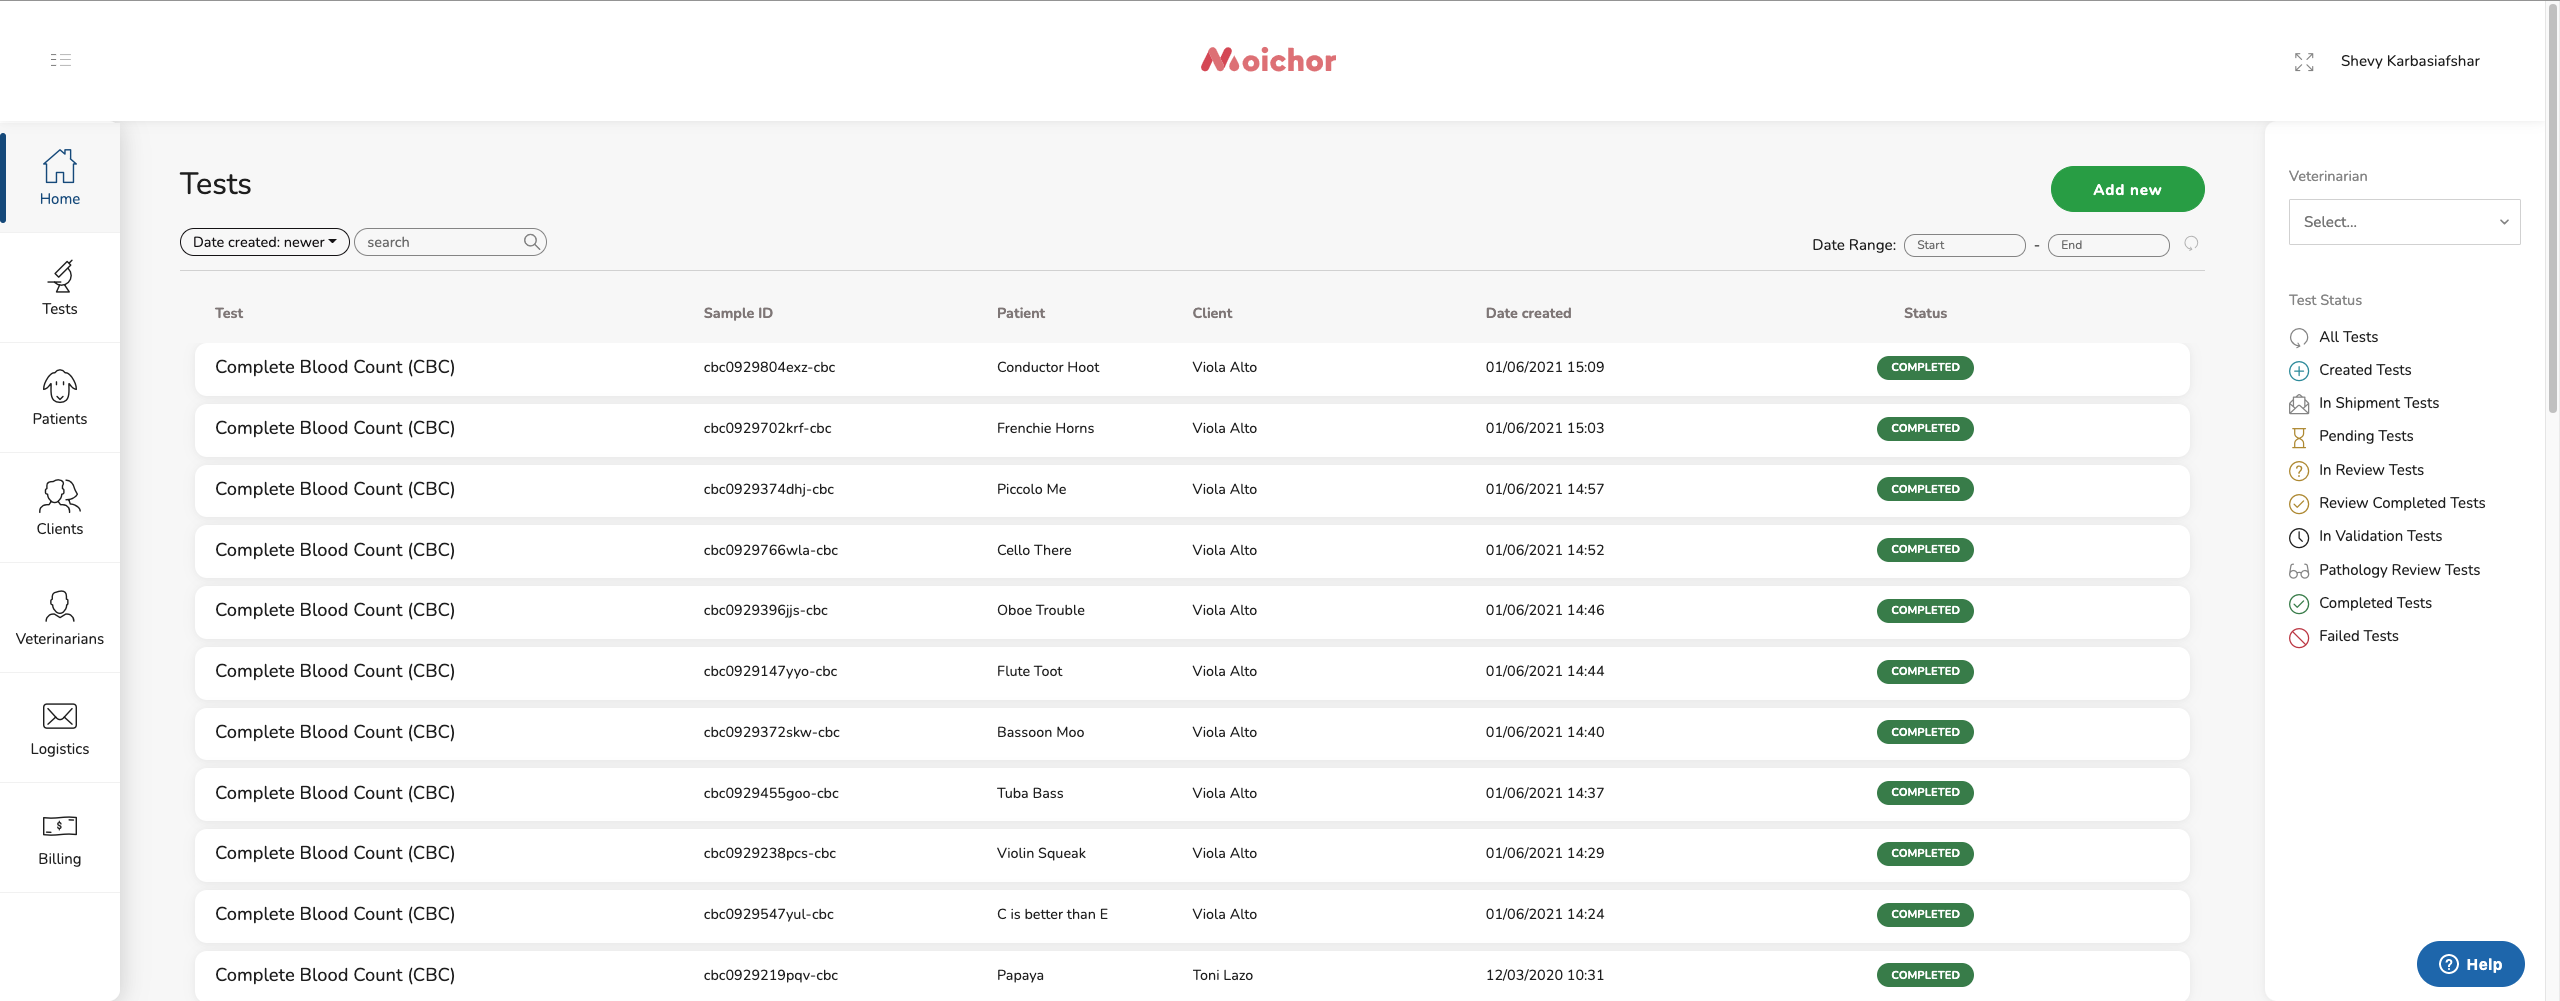Filter by Failed Tests label
This screenshot has height=1001, width=2560.
pos(2358,636)
